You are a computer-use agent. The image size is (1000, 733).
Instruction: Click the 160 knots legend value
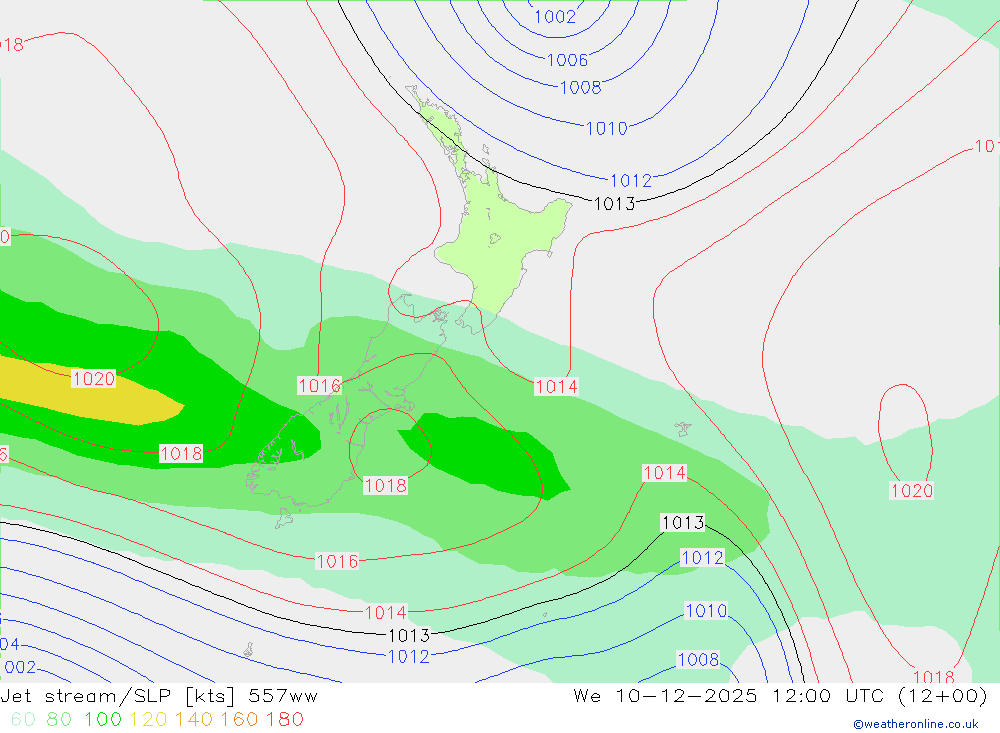pos(239,719)
